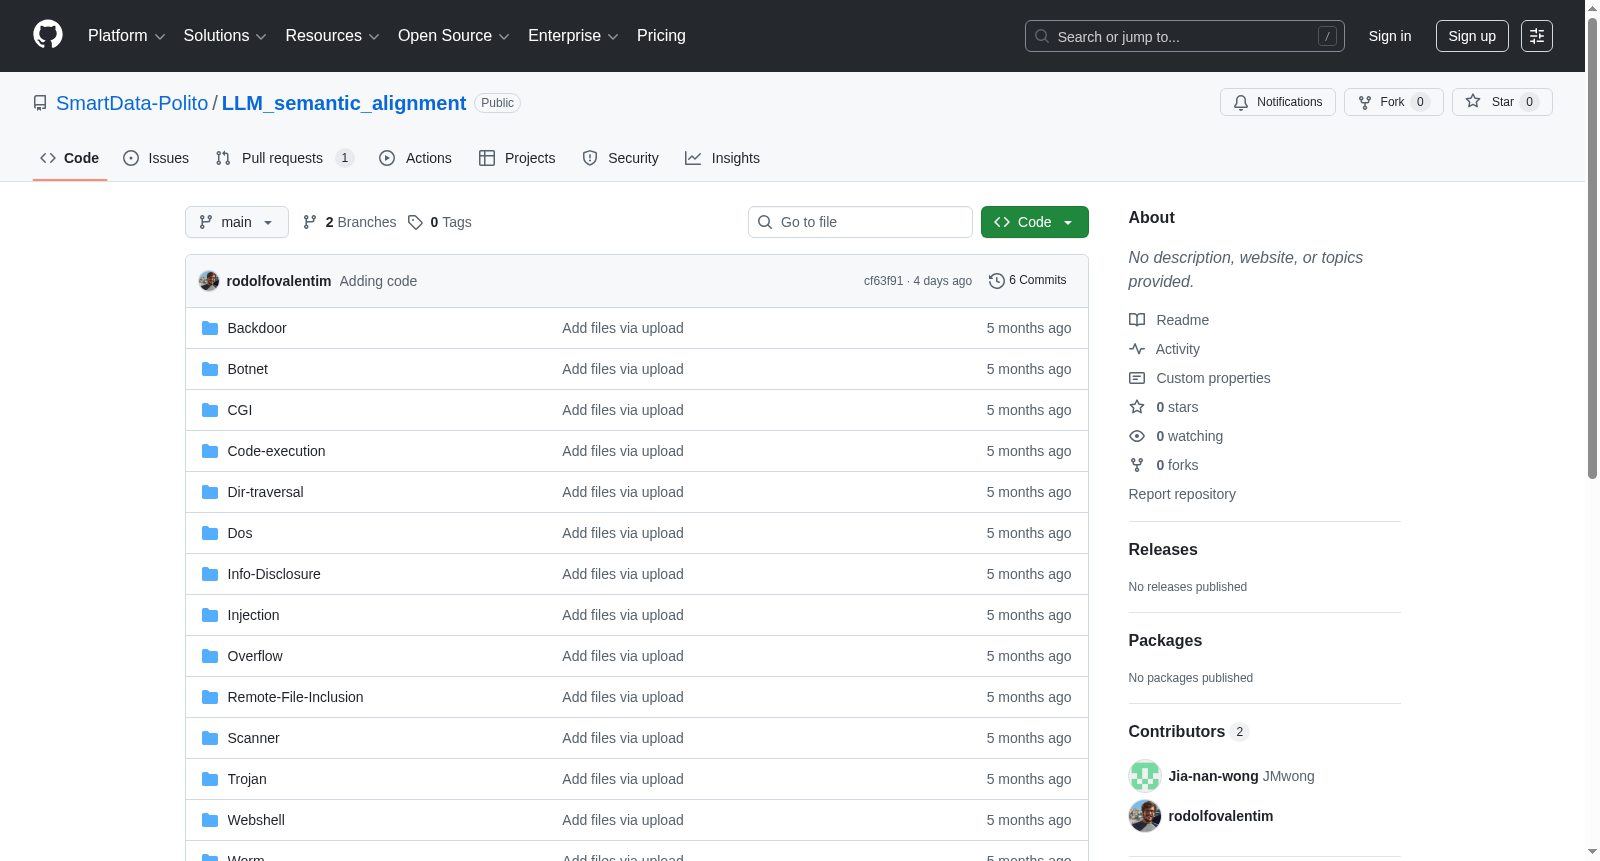
Task: Open the SmartData-Polito organization link
Action: click(x=132, y=103)
